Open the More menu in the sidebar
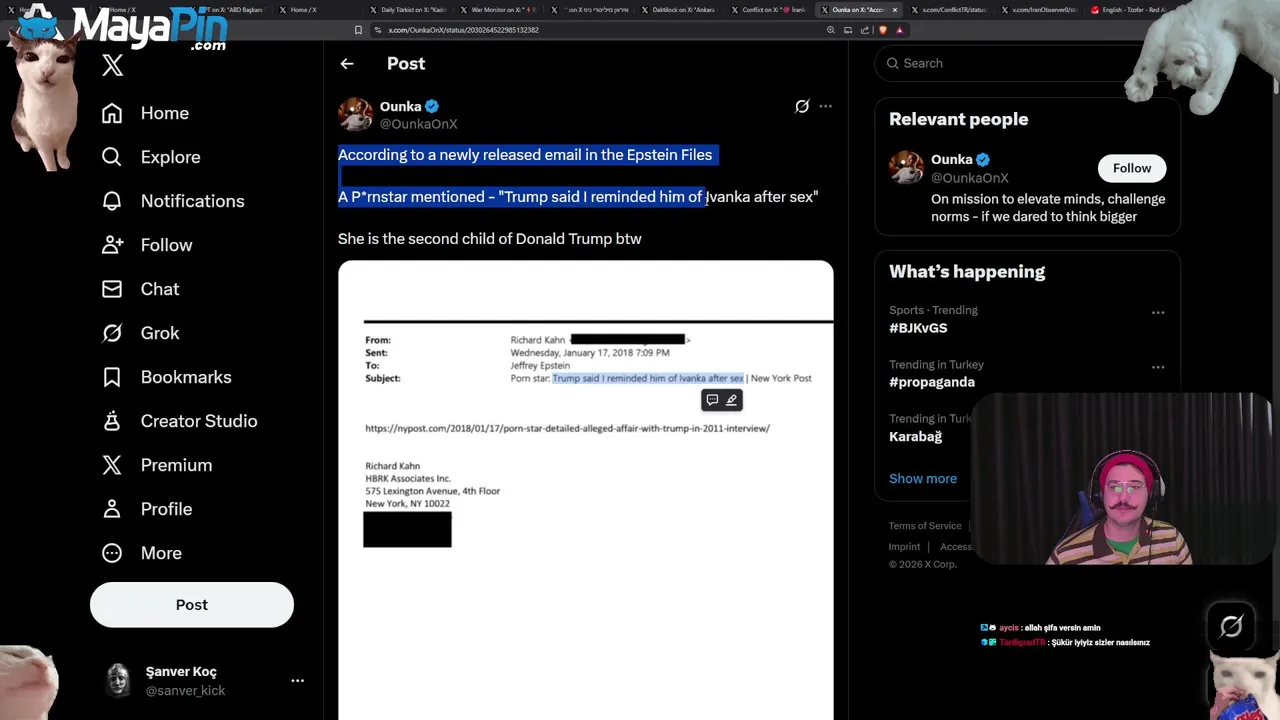Viewport: 1280px width, 720px height. pos(141,553)
